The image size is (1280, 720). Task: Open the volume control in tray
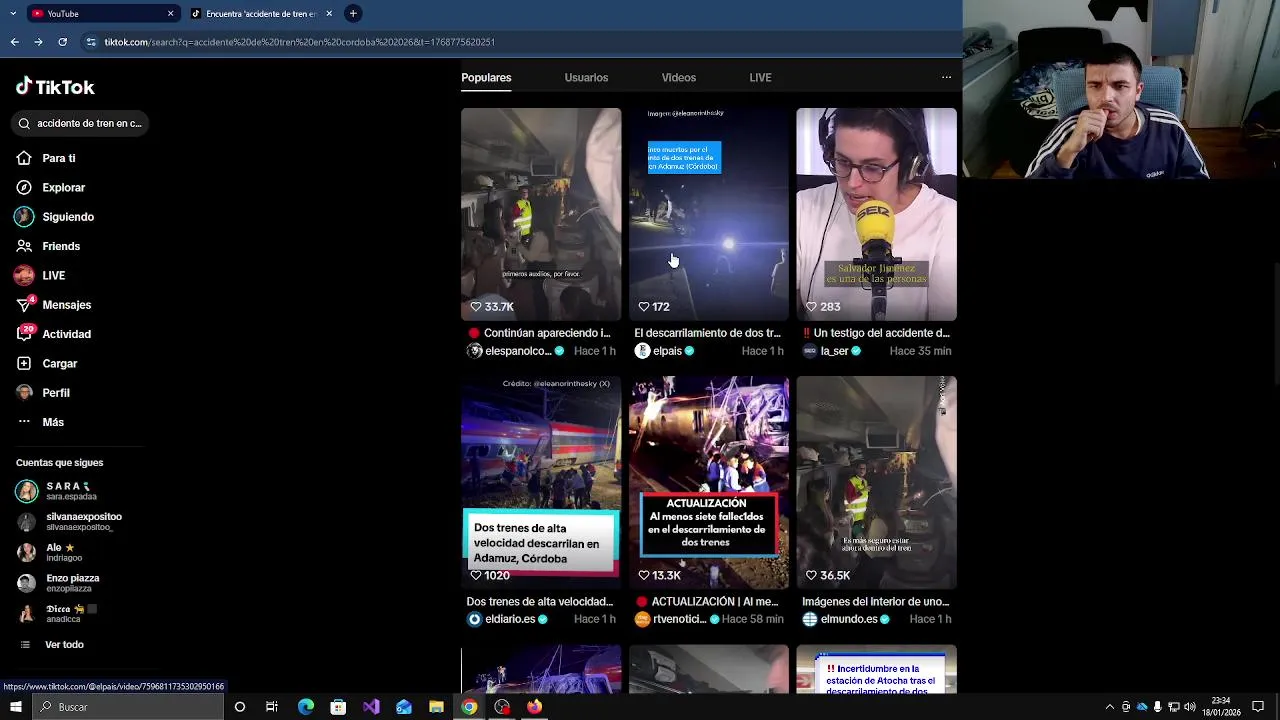click(1189, 707)
